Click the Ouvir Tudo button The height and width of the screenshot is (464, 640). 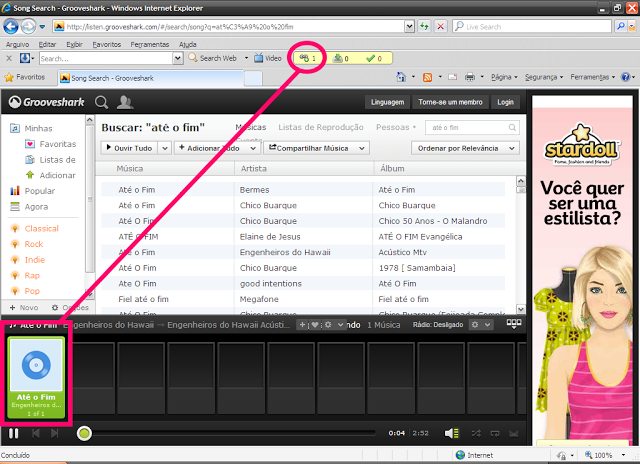[x=129, y=148]
